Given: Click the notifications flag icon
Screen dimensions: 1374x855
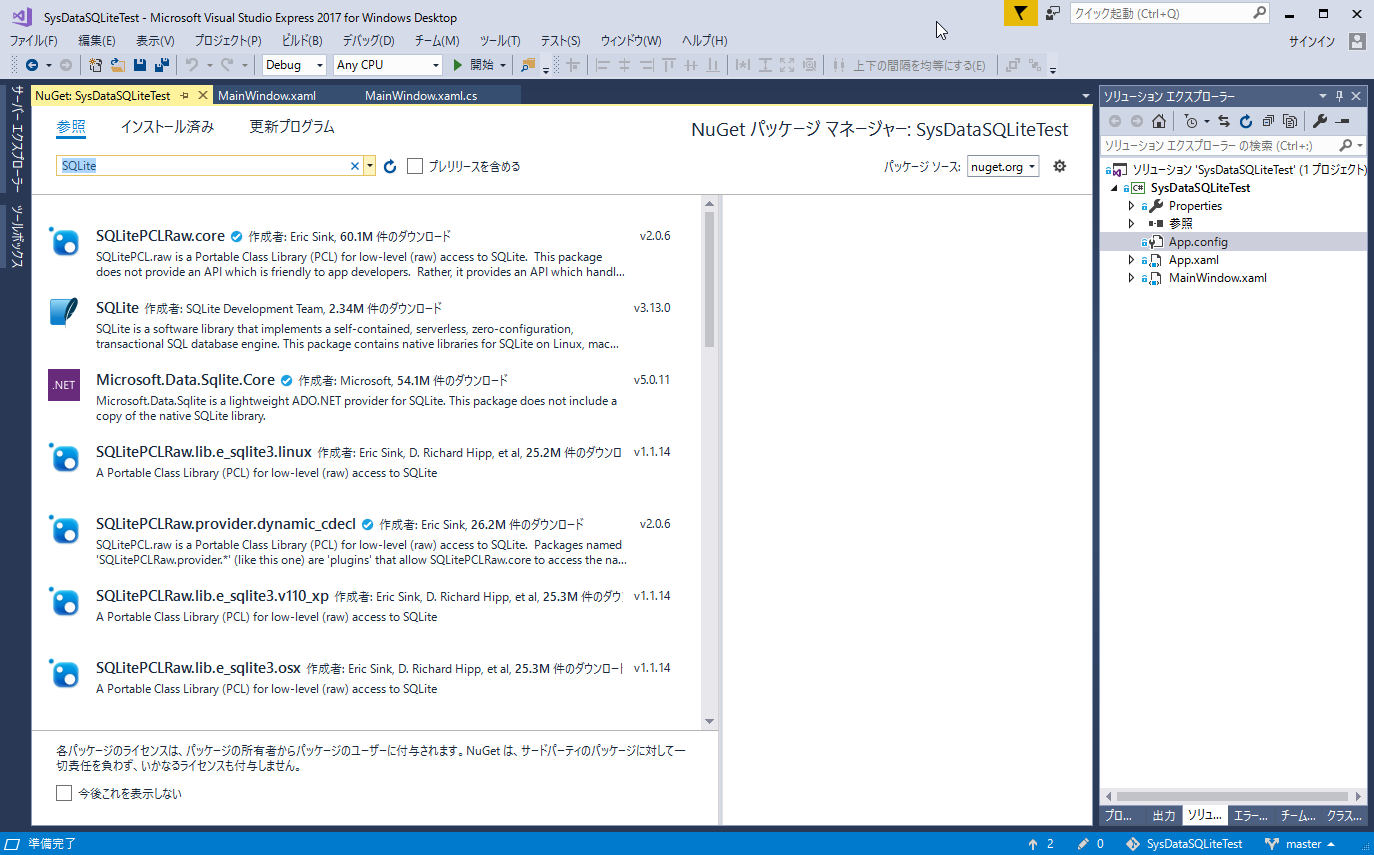Looking at the screenshot, I should click(x=1020, y=13).
